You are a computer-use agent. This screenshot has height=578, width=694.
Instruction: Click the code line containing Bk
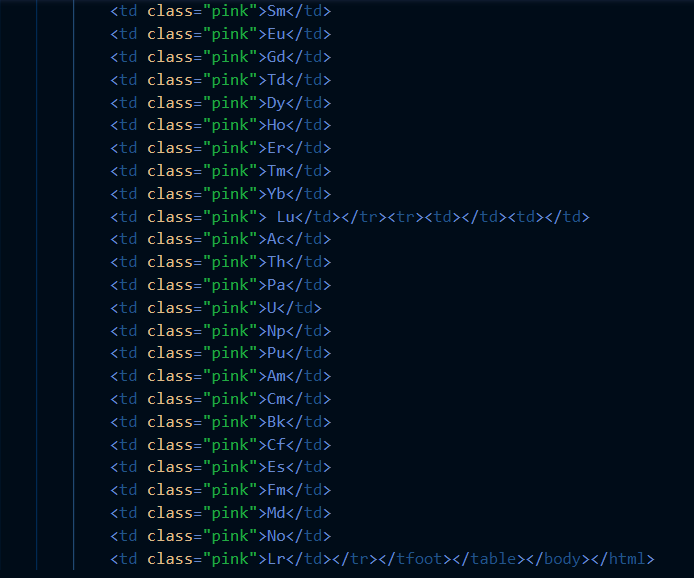pyautogui.click(x=220, y=422)
